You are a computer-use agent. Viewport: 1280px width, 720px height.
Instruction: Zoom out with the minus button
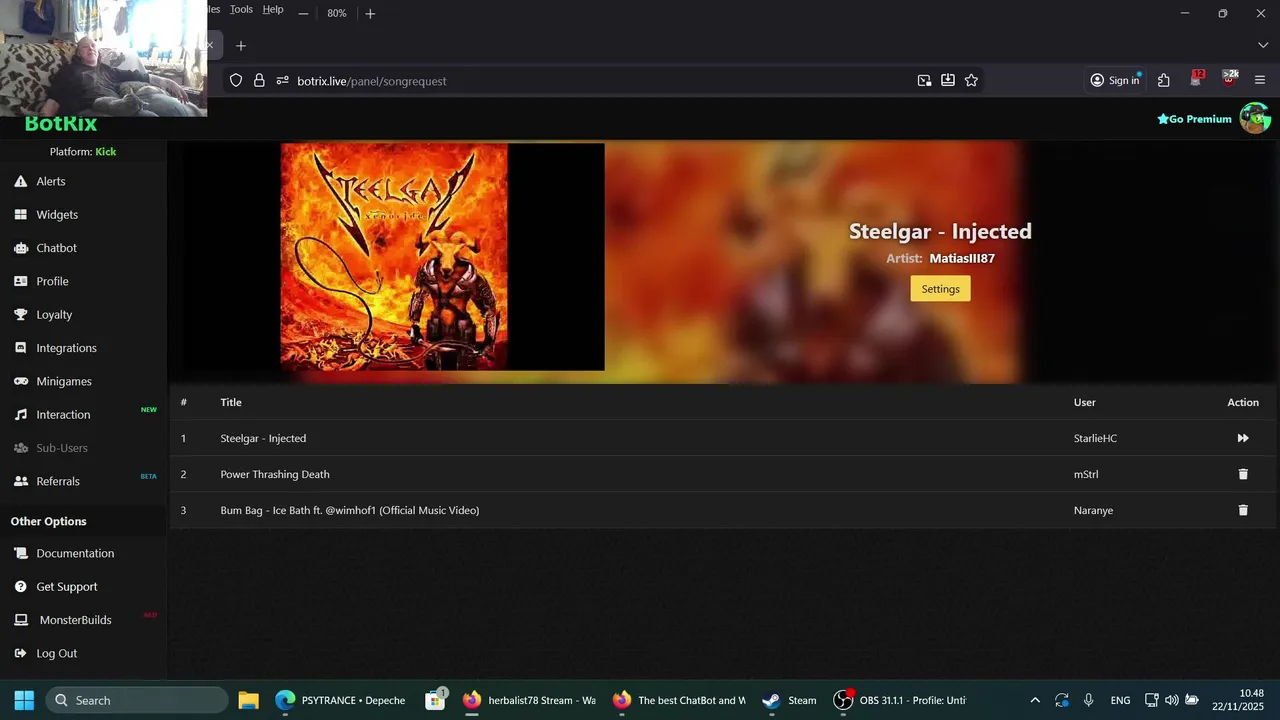click(x=303, y=13)
